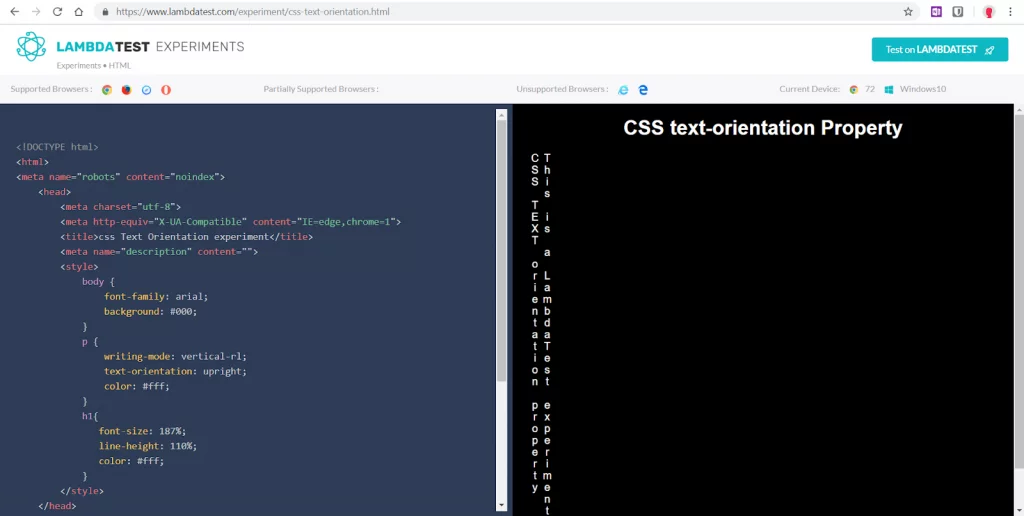Image resolution: width=1024 pixels, height=516 pixels.
Task: Click the vertical LambdaTest experiment text column
Action: click(x=547, y=334)
